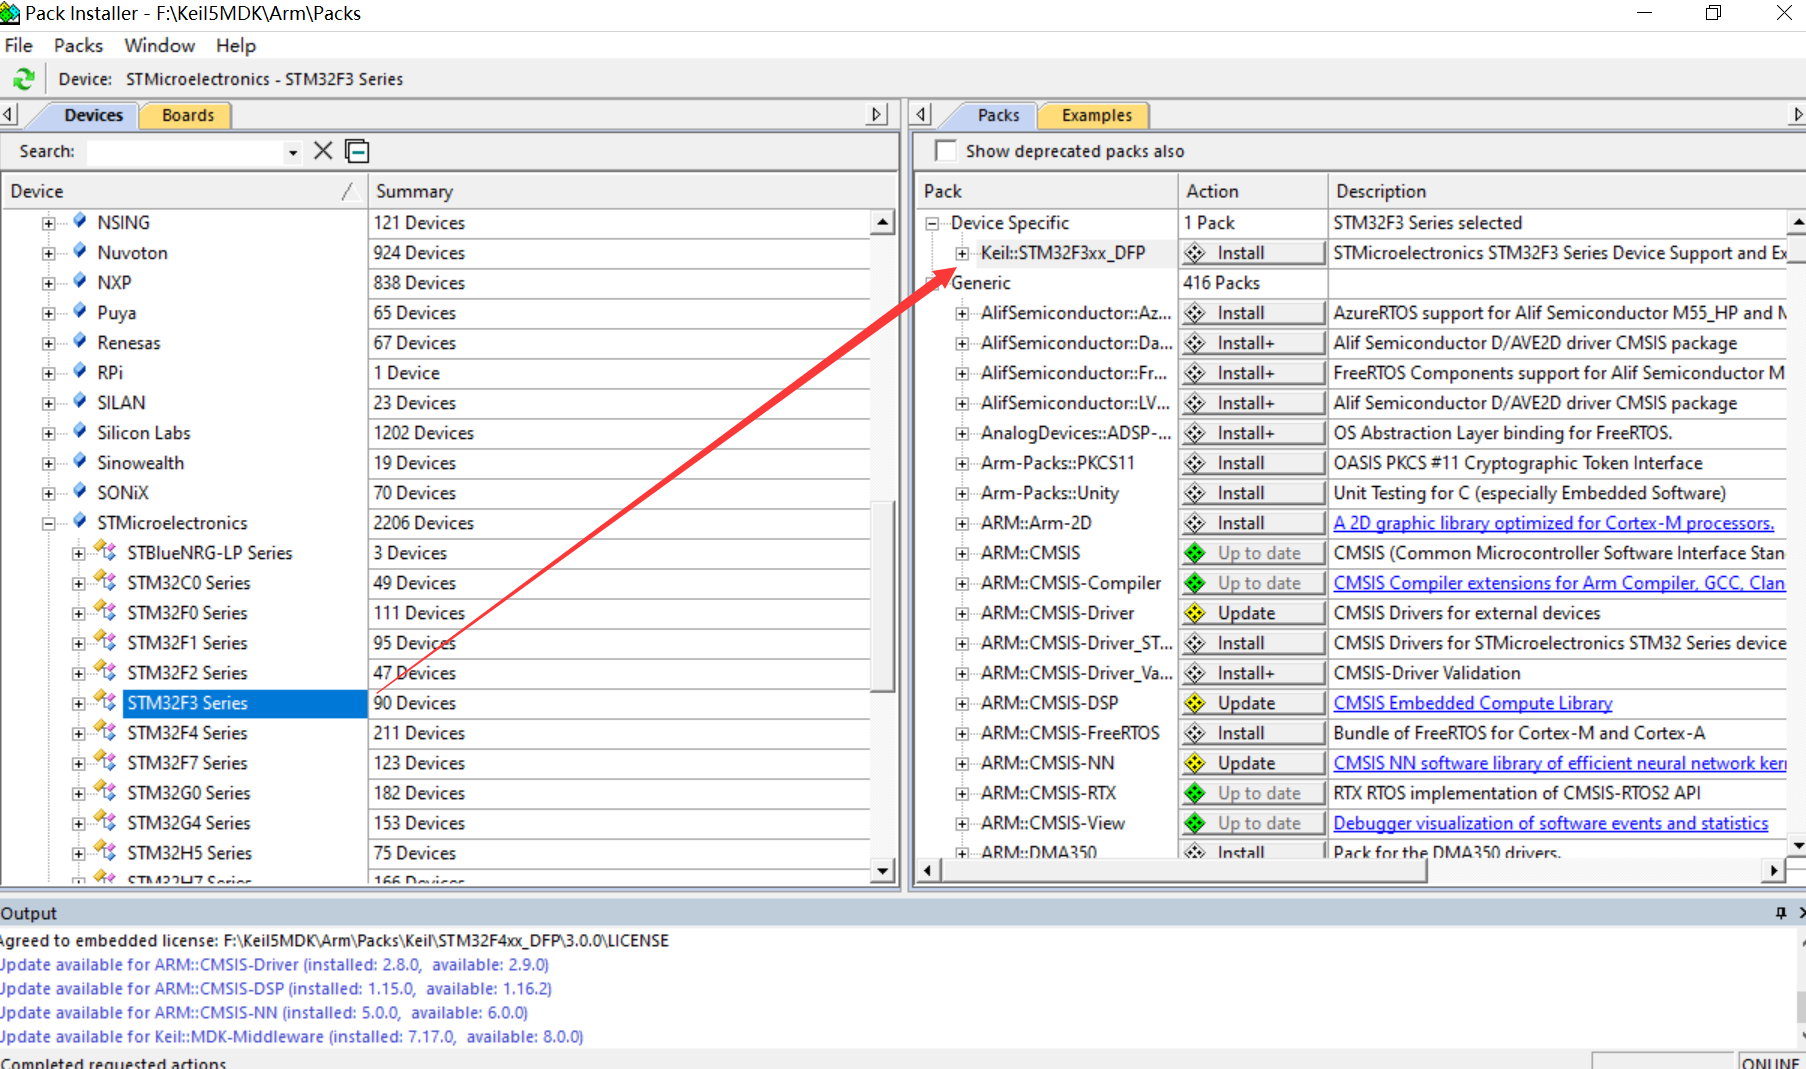Viewport: 1806px width, 1069px height.
Task: Collapse the Device Specific pack group
Action: tap(932, 223)
